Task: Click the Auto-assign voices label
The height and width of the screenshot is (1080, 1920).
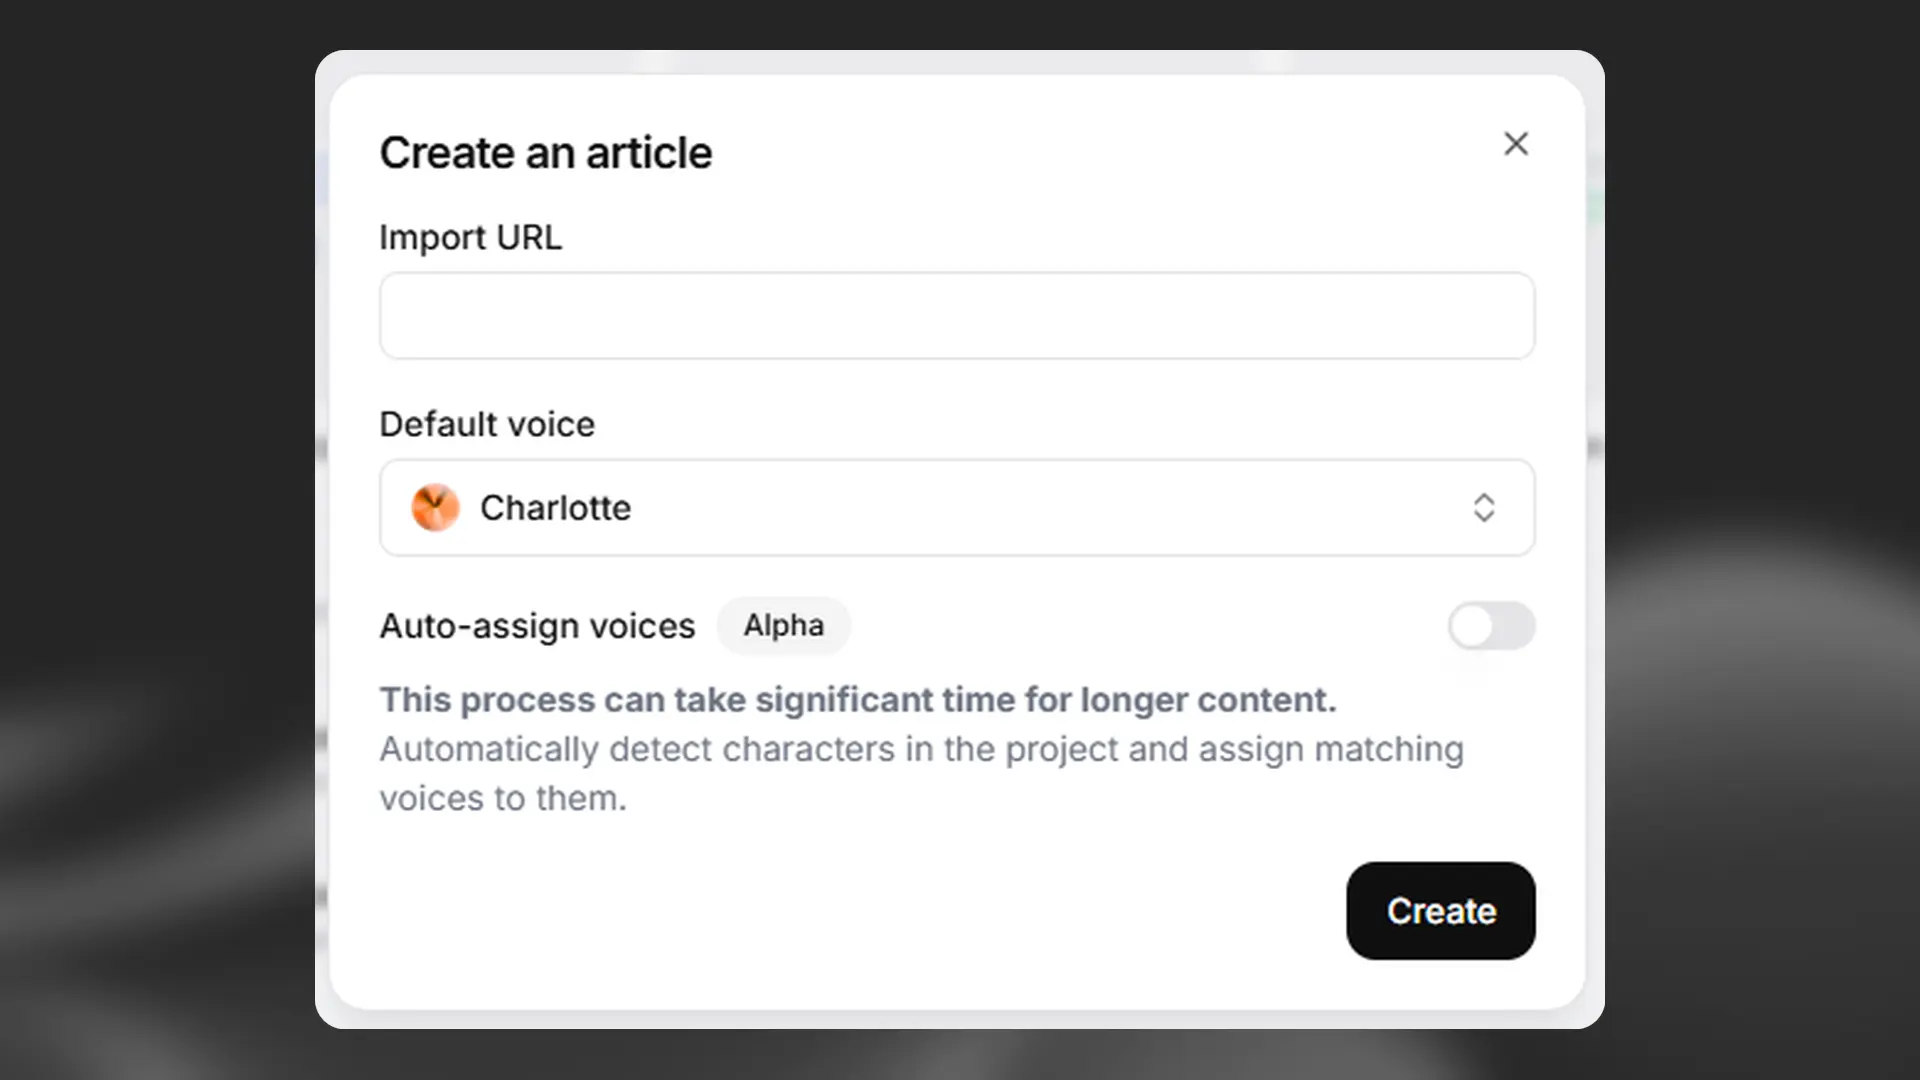Action: click(x=536, y=626)
